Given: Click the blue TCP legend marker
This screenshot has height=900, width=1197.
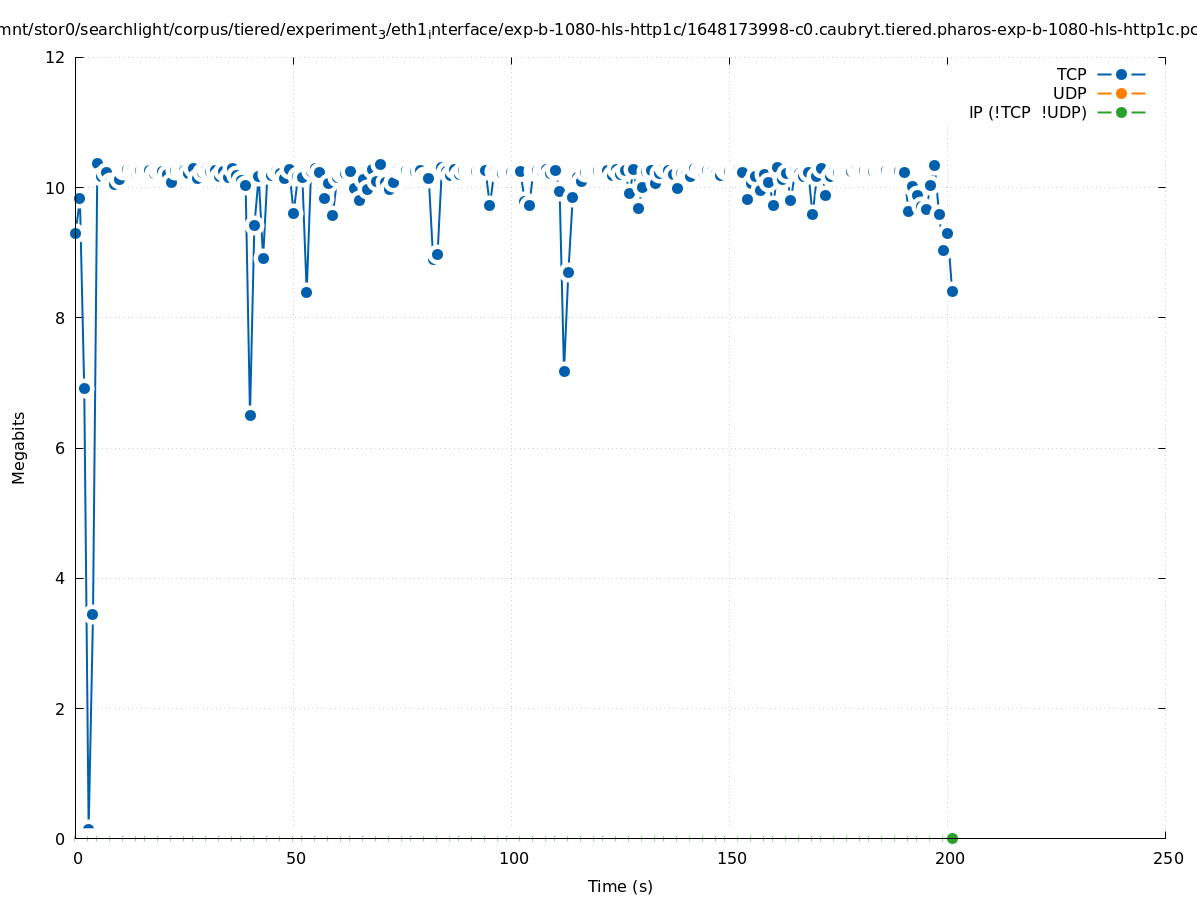Looking at the screenshot, I should coord(1121,75).
